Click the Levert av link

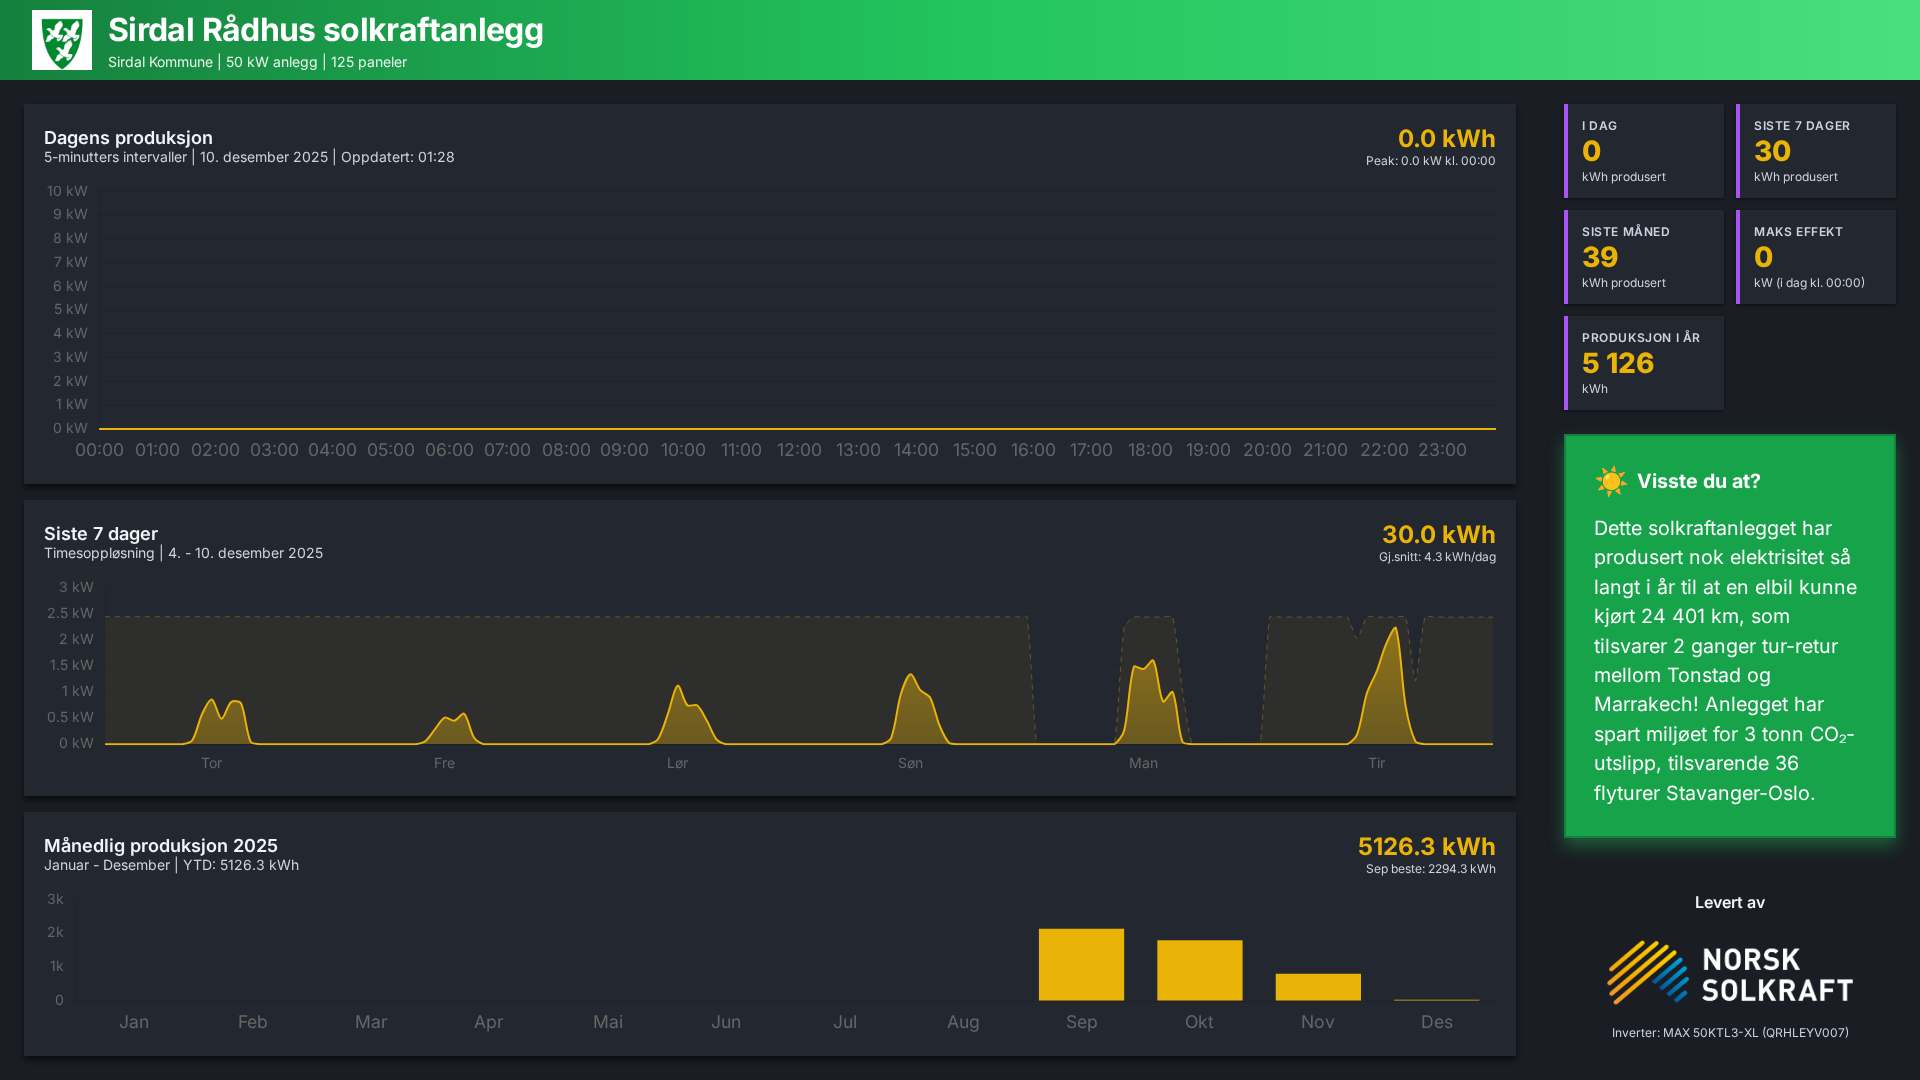1728,902
